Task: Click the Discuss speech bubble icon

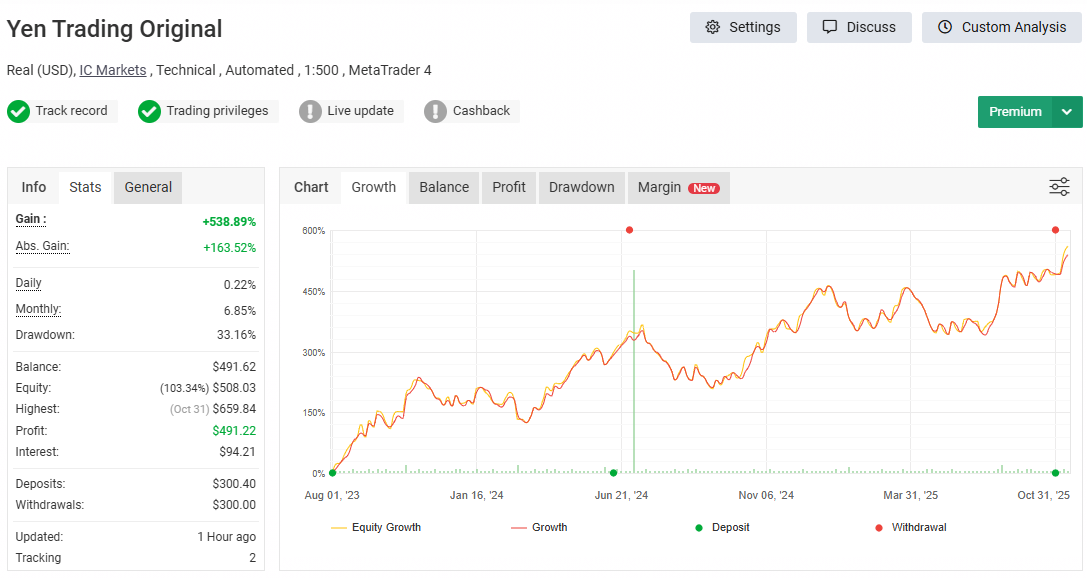Action: (x=830, y=27)
